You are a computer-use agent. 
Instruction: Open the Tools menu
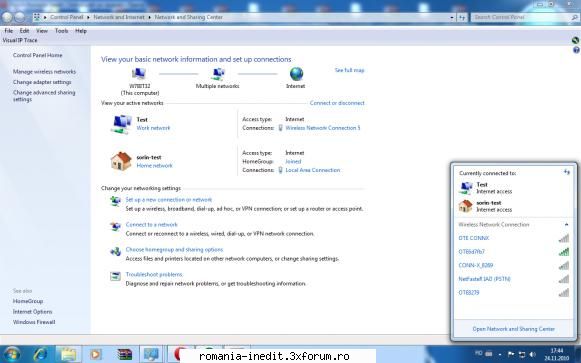(x=62, y=31)
